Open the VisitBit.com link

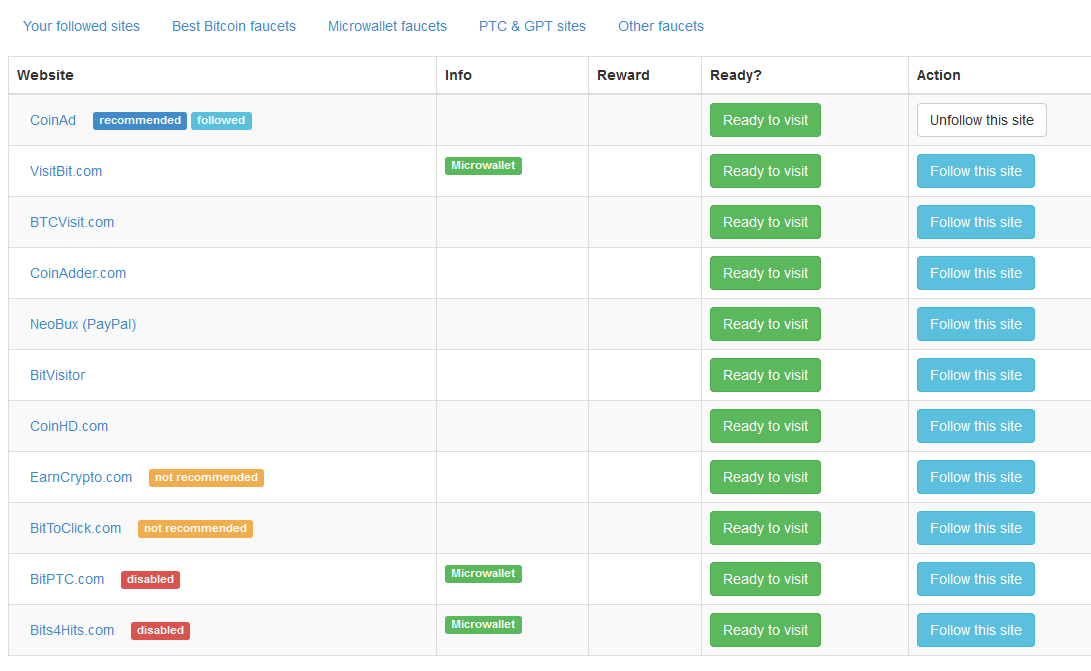[x=66, y=171]
